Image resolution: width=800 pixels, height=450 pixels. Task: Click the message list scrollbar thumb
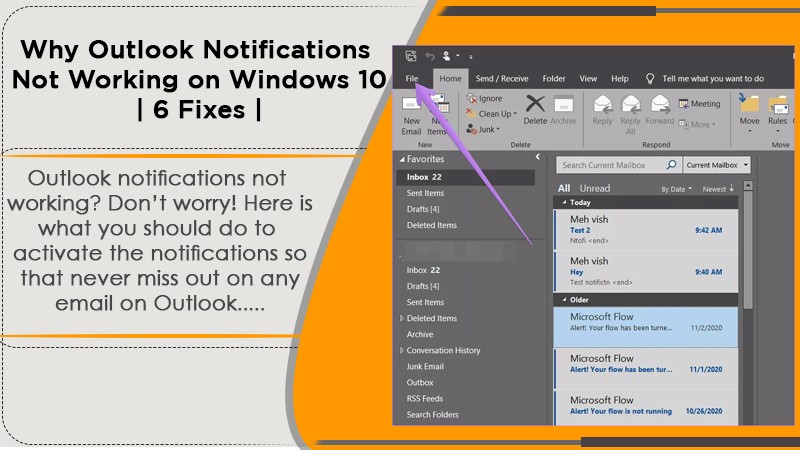[x=748, y=250]
